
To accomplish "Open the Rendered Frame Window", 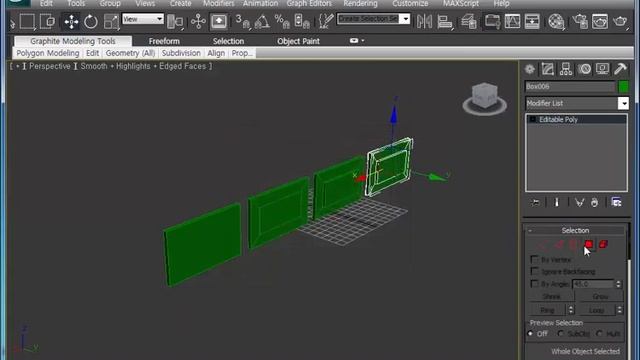I will (x=600, y=21).
